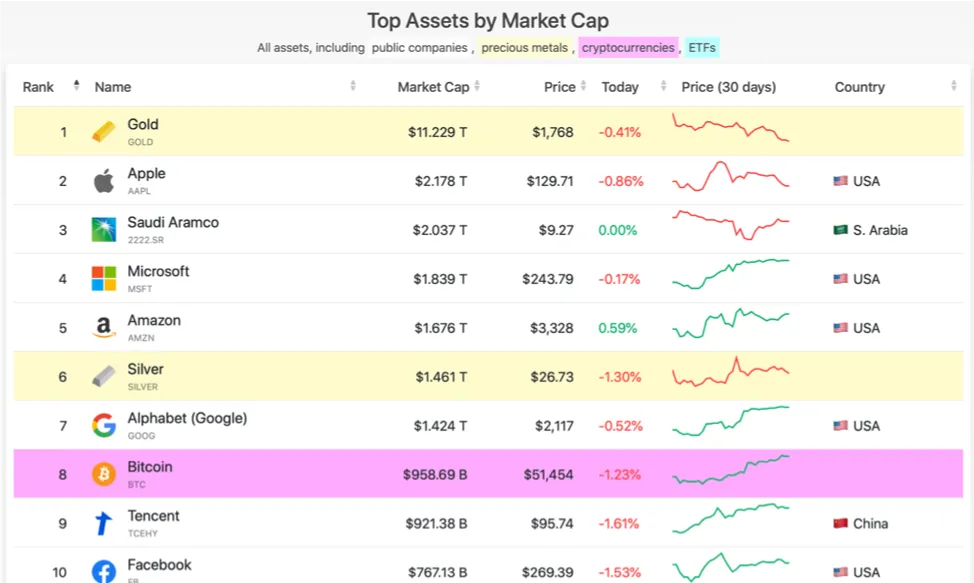Sort by Country column arrows
The image size is (974, 583).
[954, 86]
